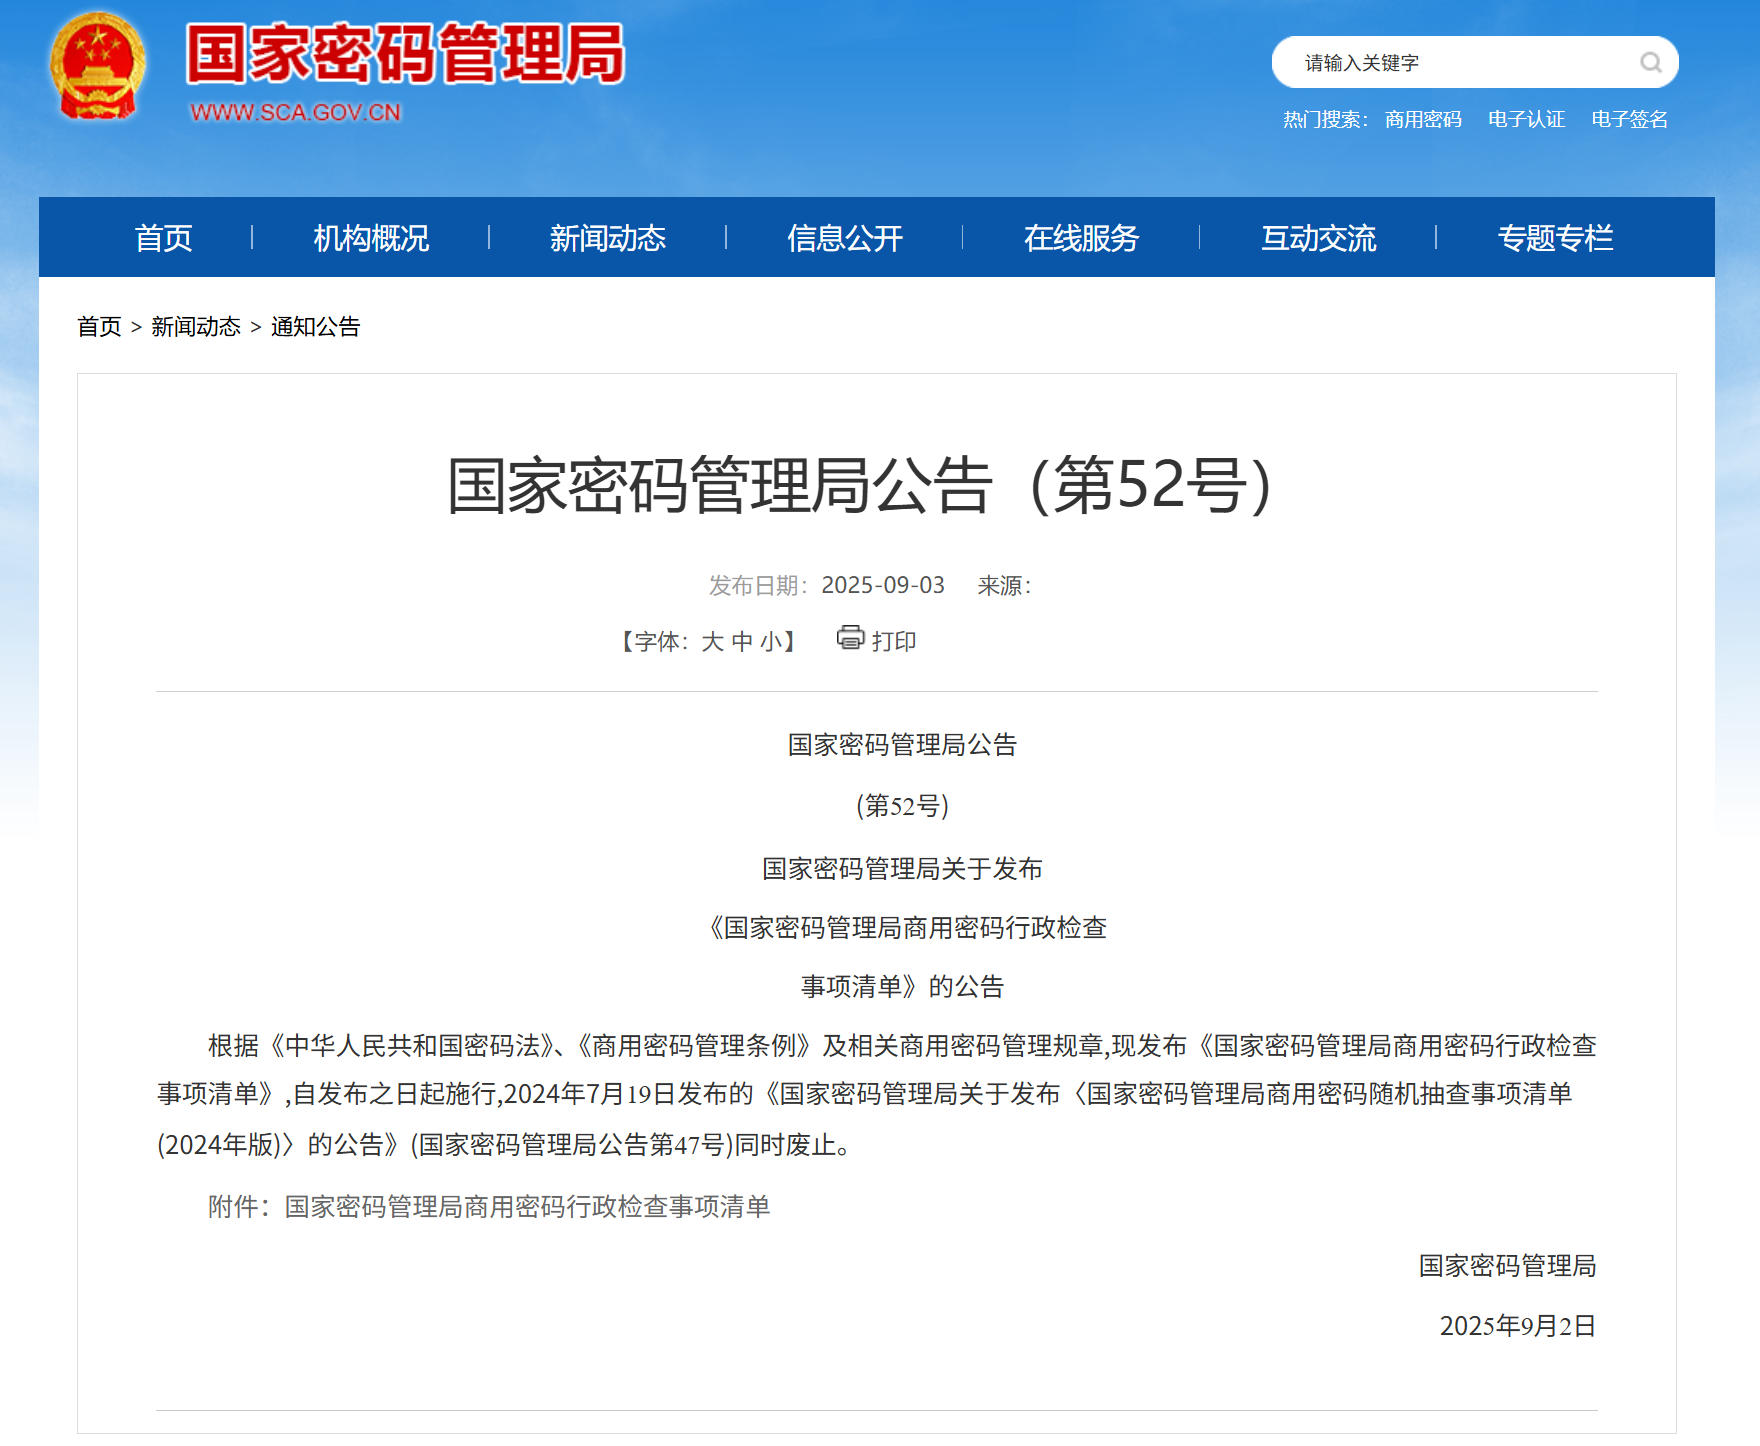The height and width of the screenshot is (1446, 1760).
Task: Set font size to medium (中)
Action: point(742,642)
